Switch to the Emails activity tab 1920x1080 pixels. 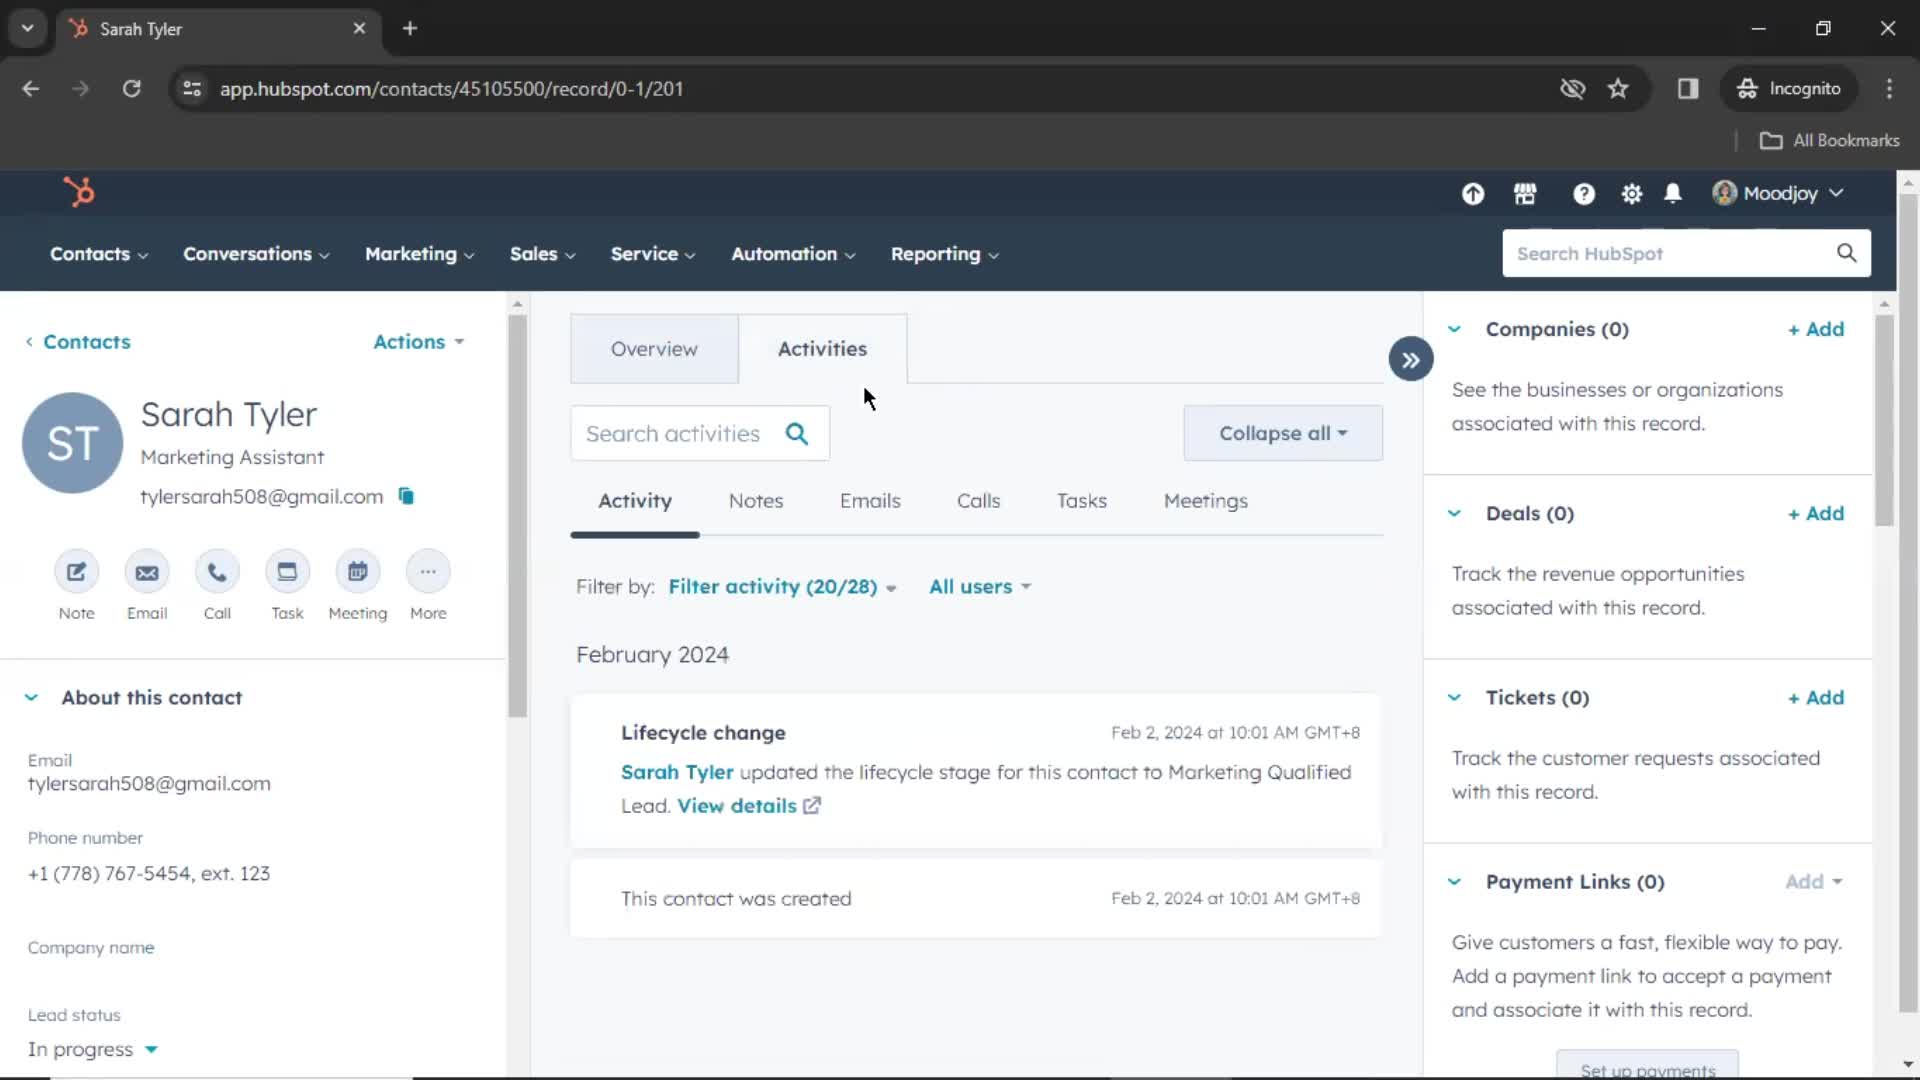(870, 501)
